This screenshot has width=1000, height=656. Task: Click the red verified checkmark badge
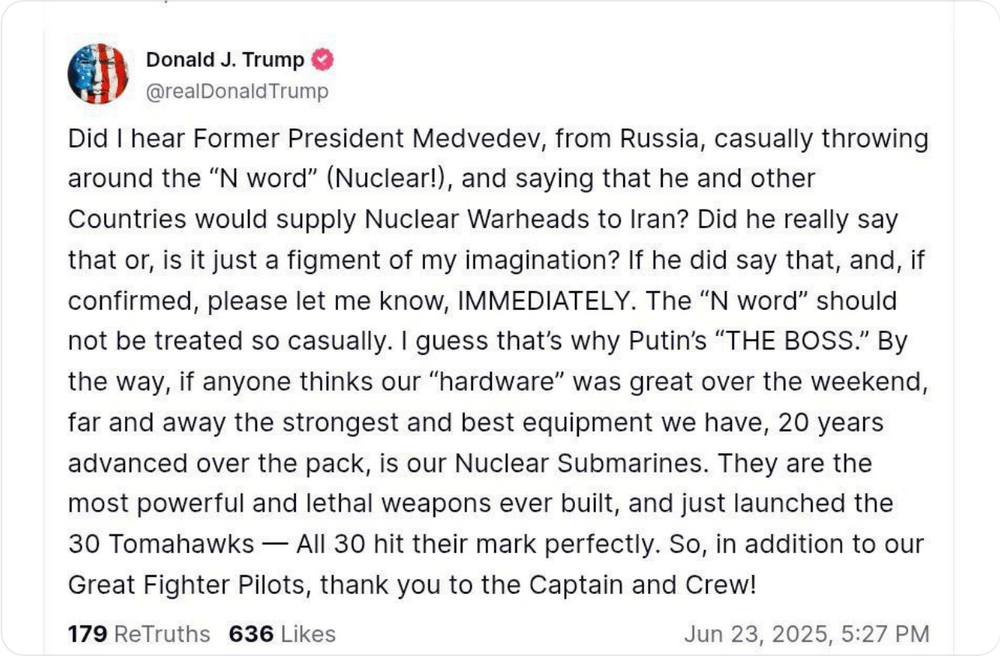coord(323,60)
